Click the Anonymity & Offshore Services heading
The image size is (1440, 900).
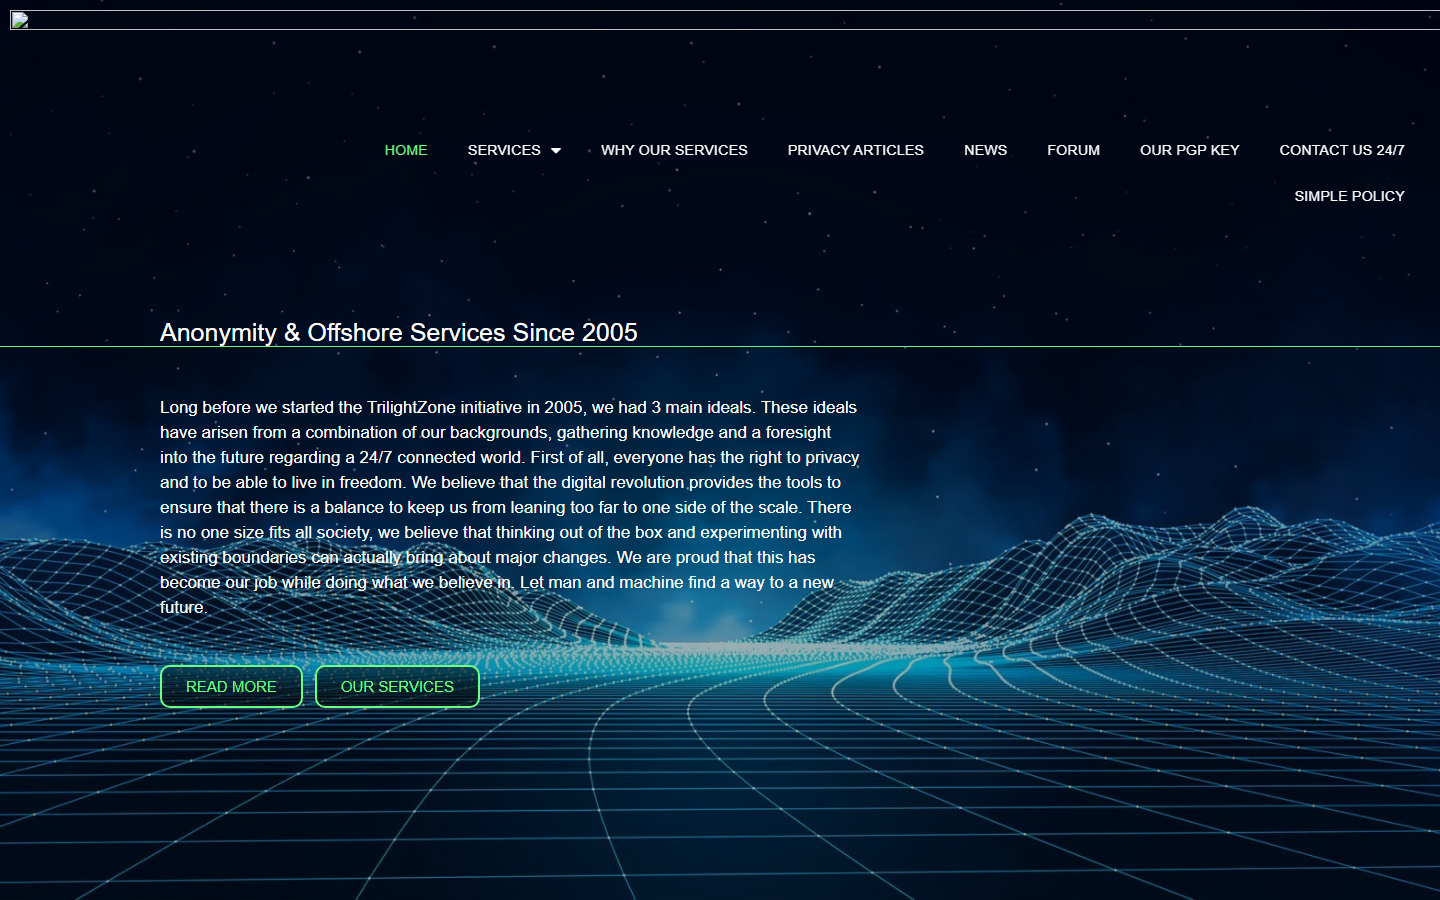[x=398, y=332]
